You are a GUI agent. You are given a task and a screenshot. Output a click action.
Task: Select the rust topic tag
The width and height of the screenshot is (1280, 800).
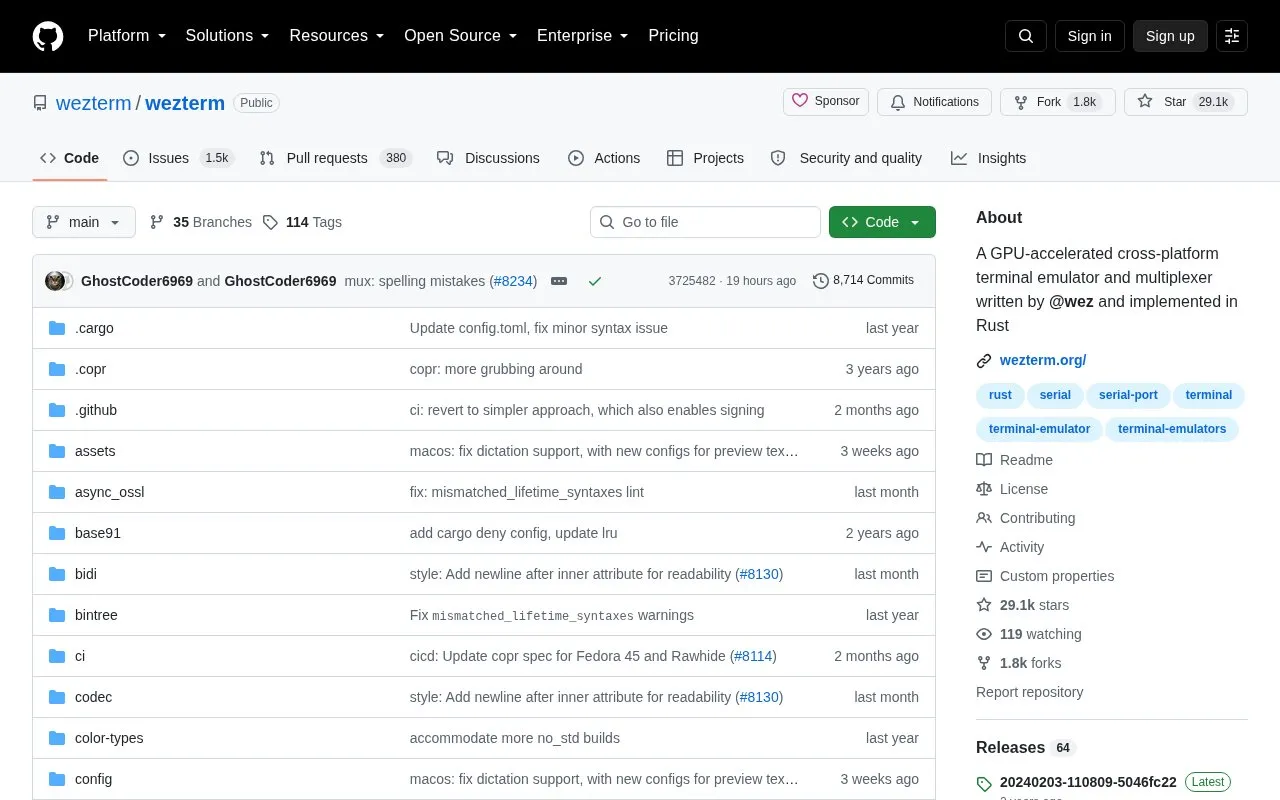tap(1000, 395)
